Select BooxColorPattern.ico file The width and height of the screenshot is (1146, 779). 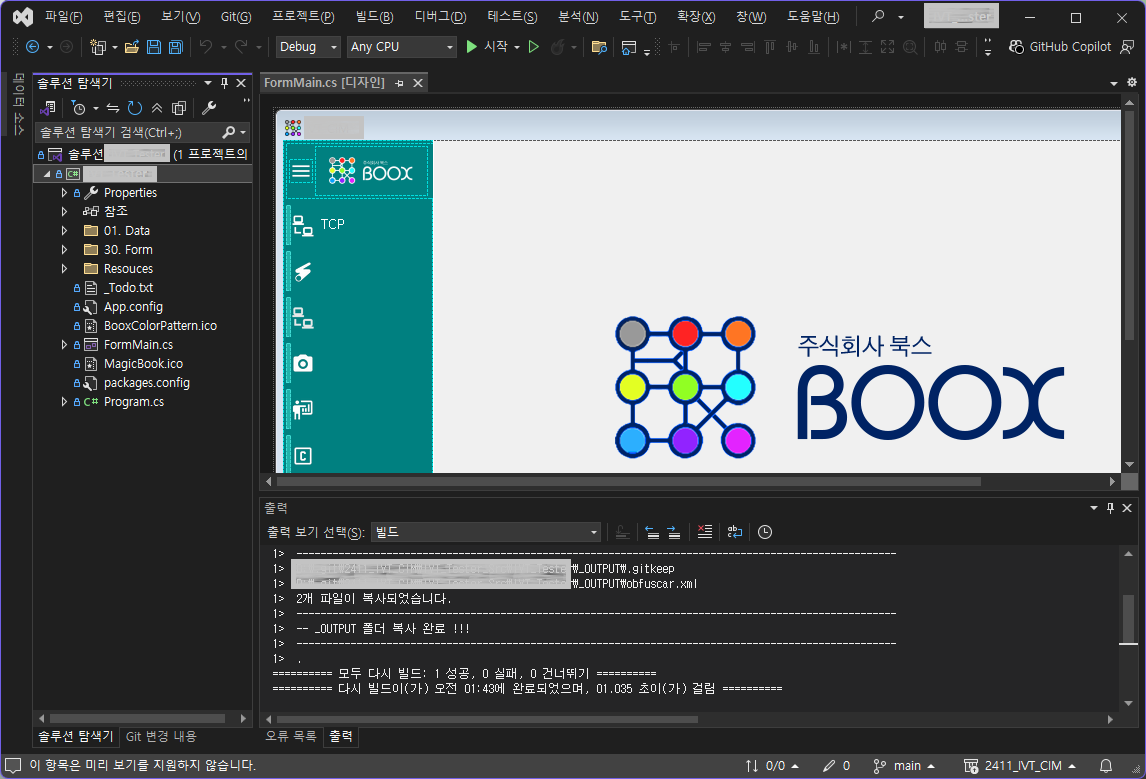click(x=160, y=325)
